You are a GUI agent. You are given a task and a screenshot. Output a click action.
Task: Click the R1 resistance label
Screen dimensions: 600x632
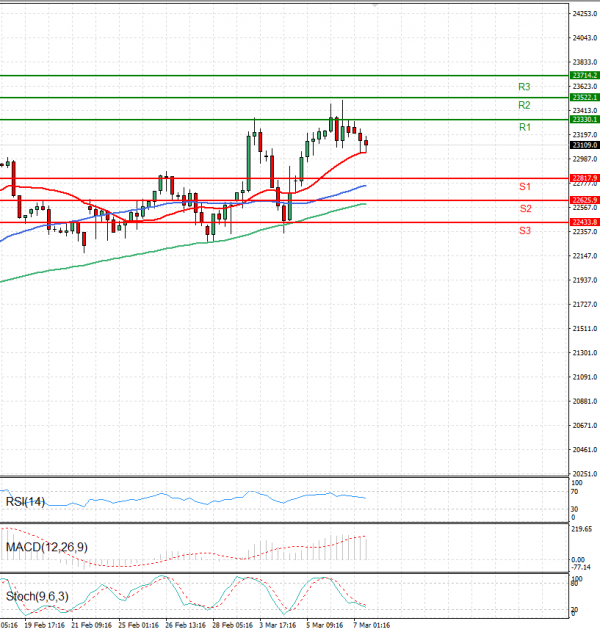(525, 127)
